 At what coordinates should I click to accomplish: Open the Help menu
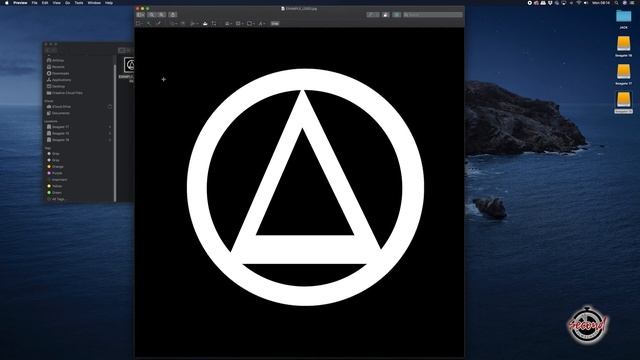click(x=109, y=3)
